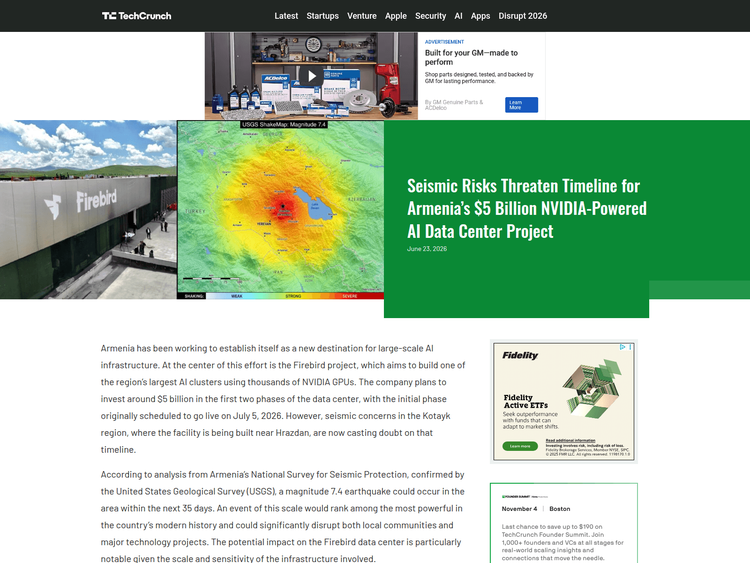Click the AdChoices icon on Fidelity ad

(622, 347)
